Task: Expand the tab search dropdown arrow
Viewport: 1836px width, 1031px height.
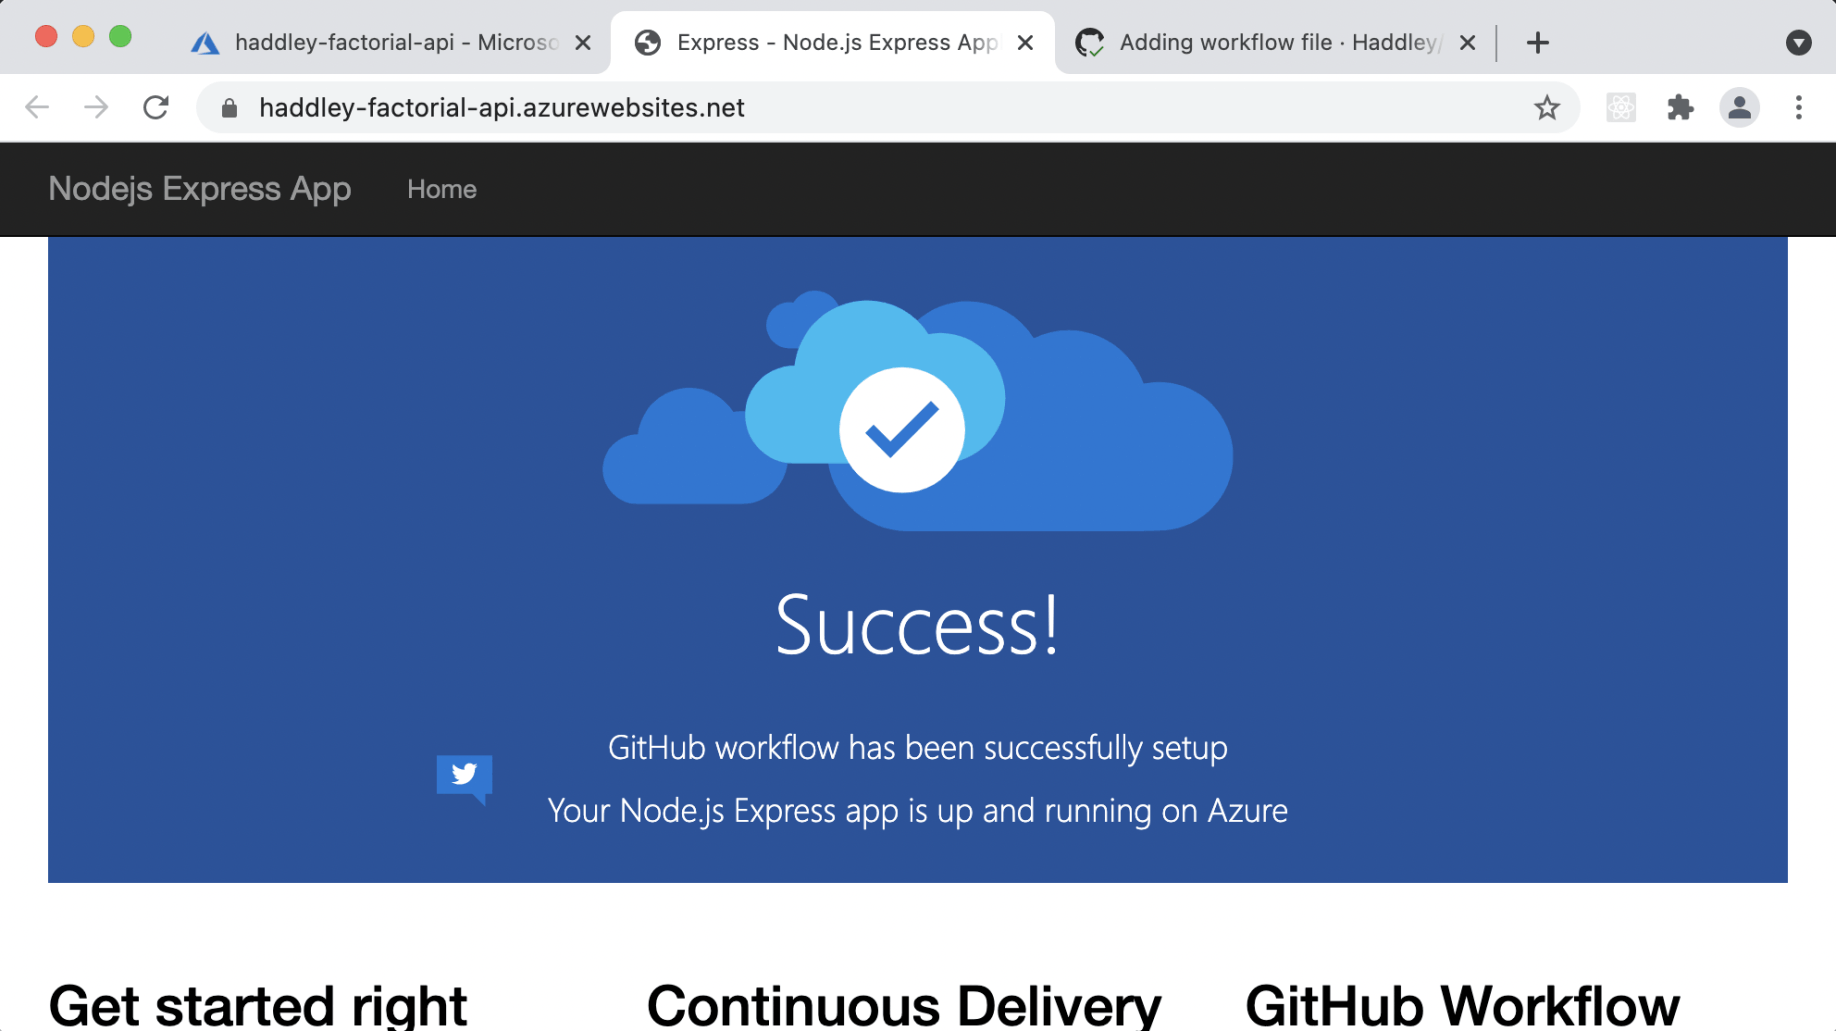Action: [x=1798, y=43]
